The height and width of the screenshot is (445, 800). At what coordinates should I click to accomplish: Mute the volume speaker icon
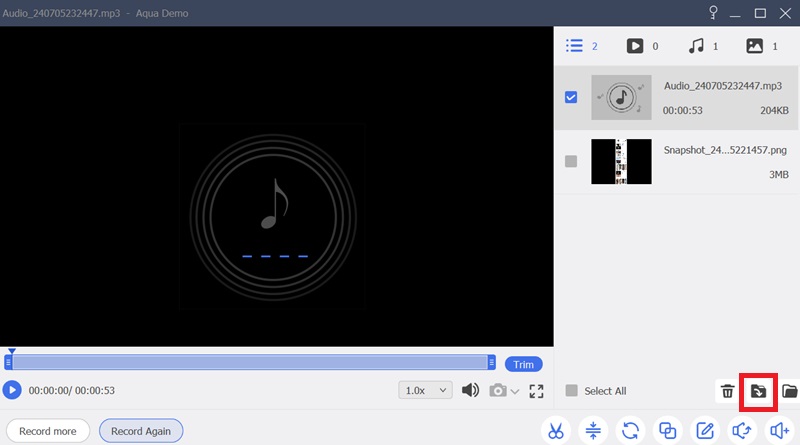tap(470, 390)
